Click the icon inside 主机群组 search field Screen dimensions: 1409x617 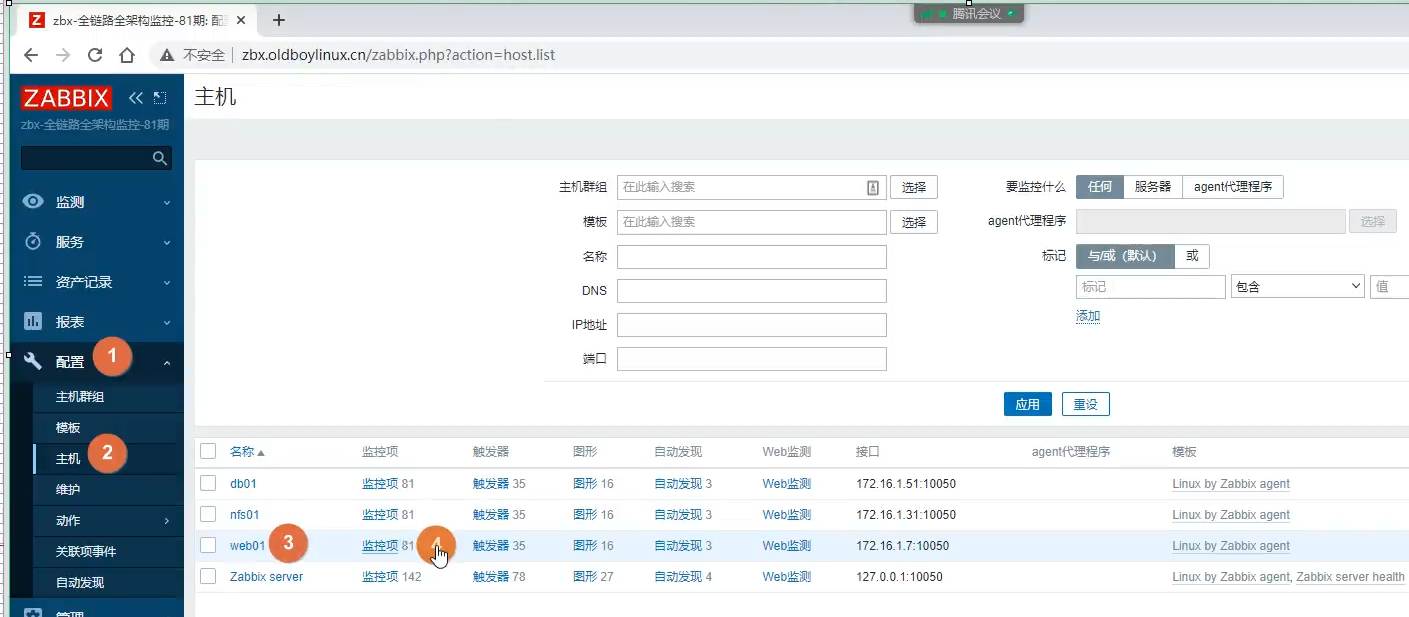pyautogui.click(x=873, y=187)
